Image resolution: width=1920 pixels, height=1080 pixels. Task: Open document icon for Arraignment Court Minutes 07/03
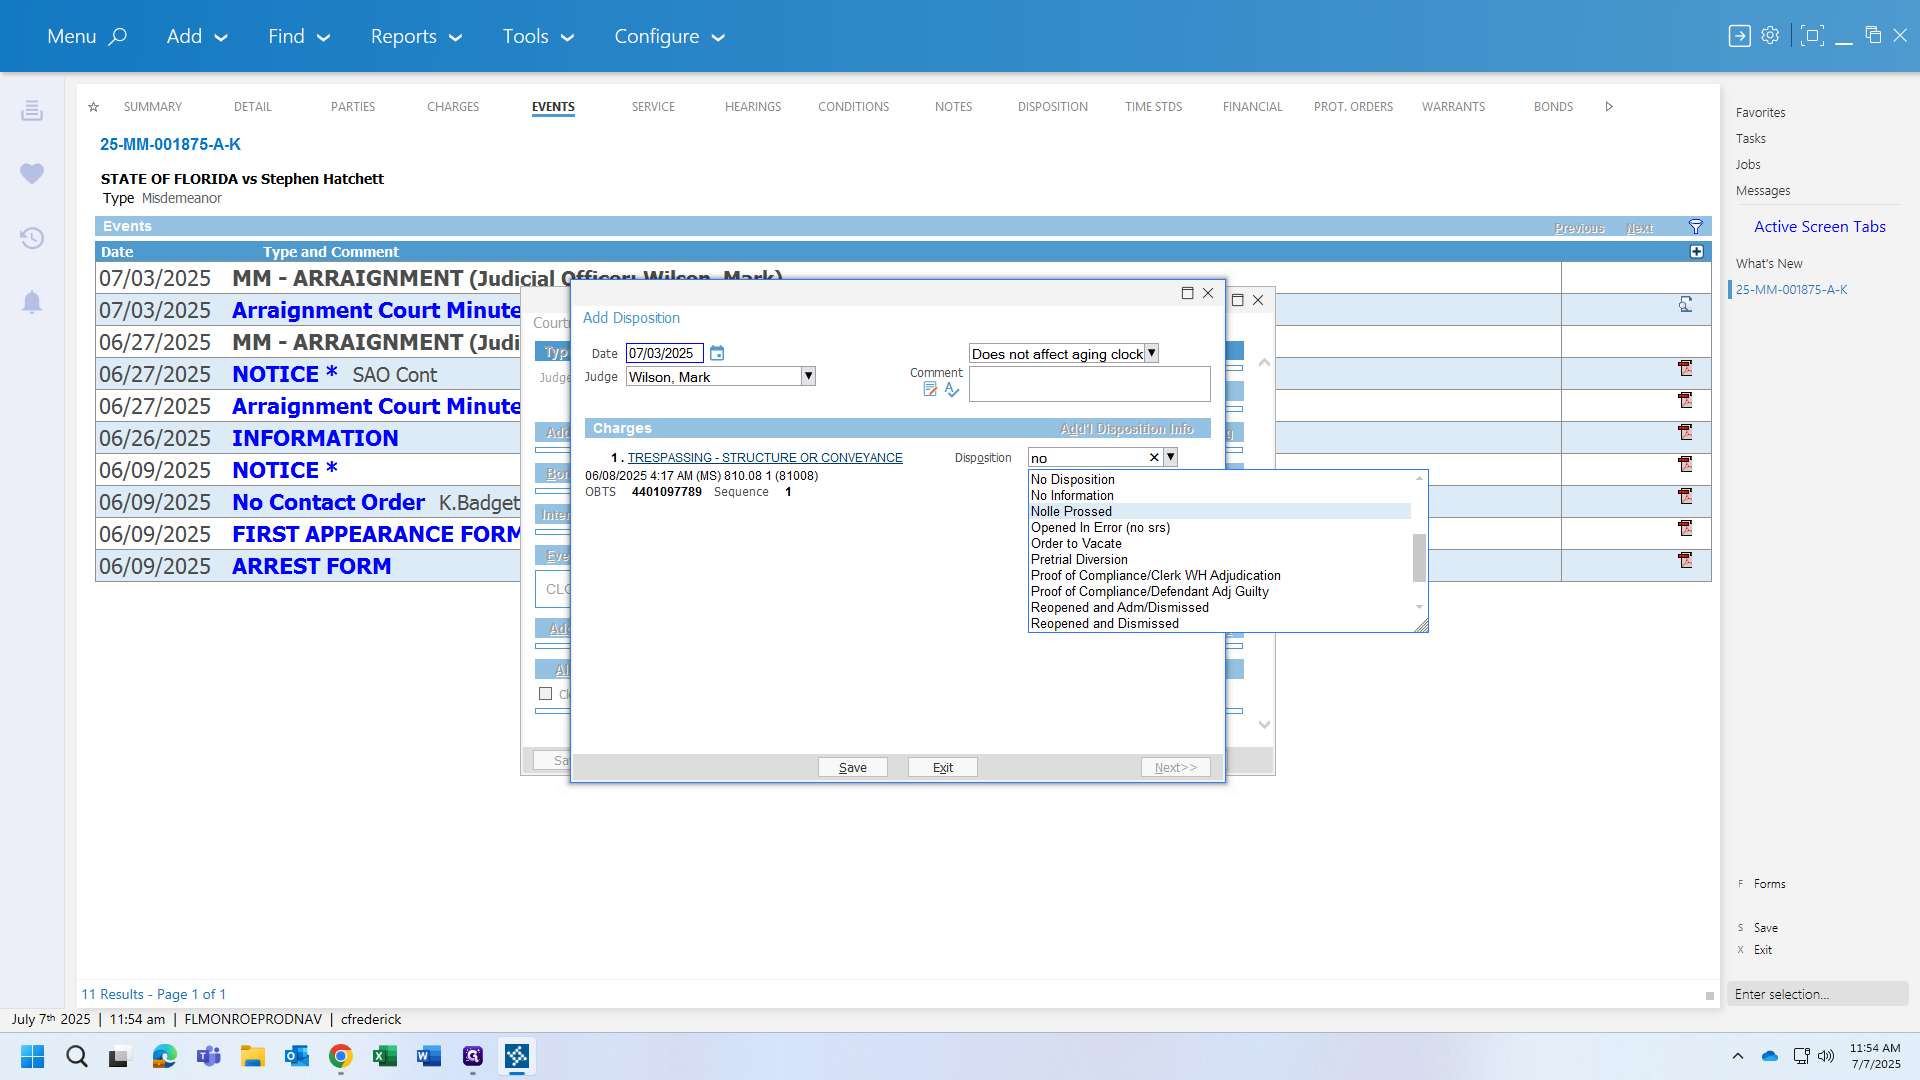tap(1685, 305)
